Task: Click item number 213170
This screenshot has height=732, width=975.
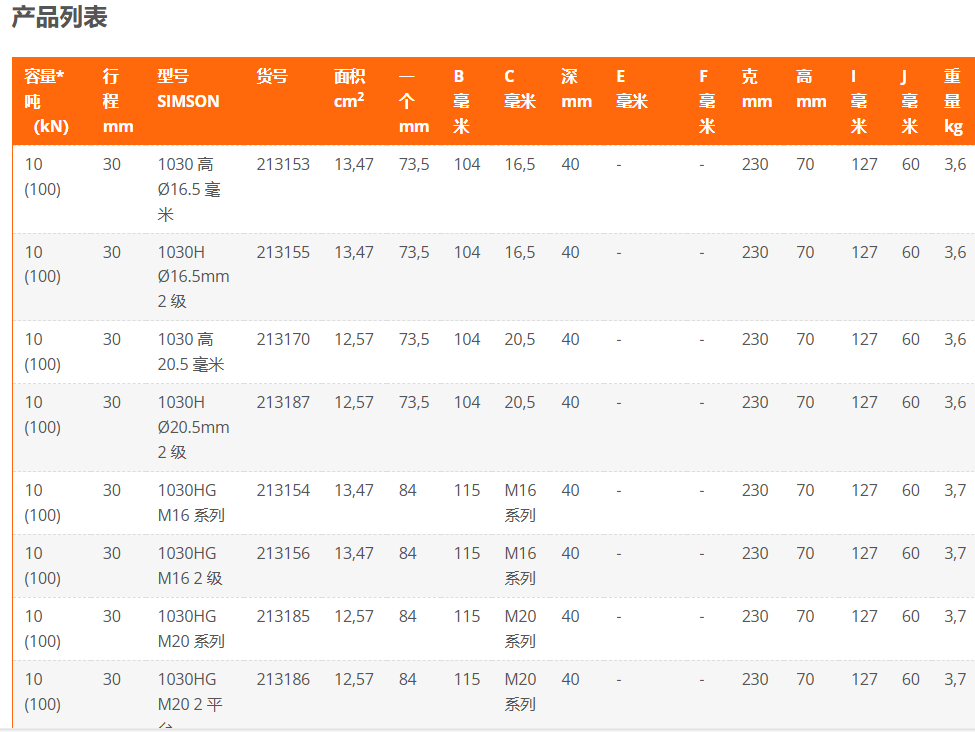Action: click(x=283, y=339)
